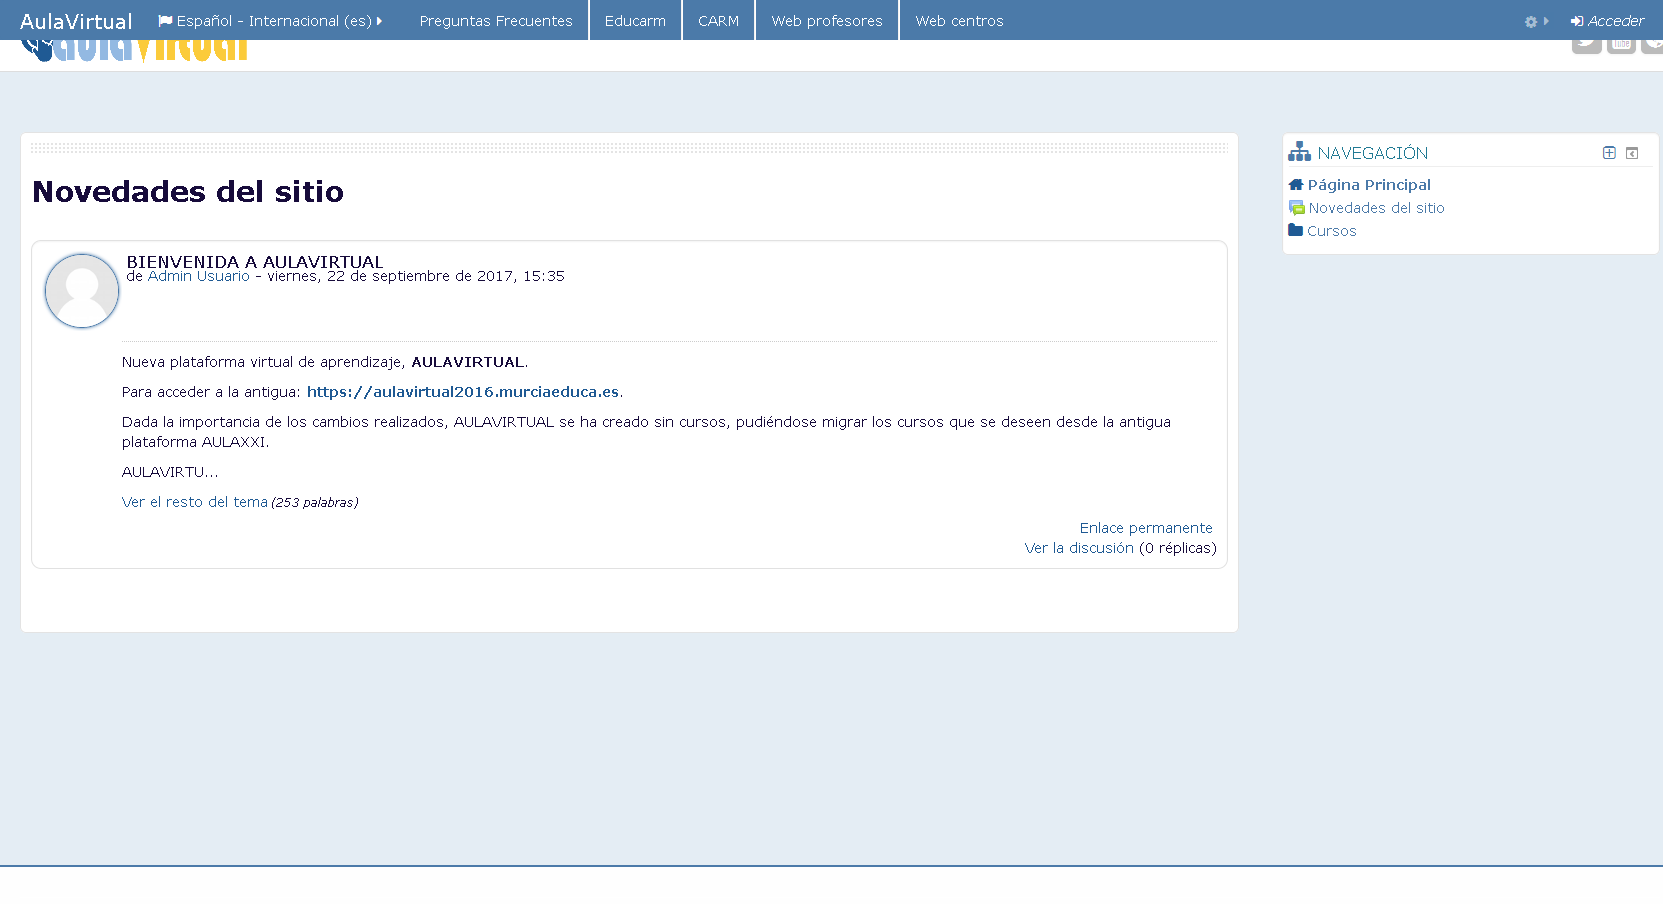1663x904 pixels.
Task: Click the BIENVENIDA A AULAVIRTUAL post title
Action: 255,261
